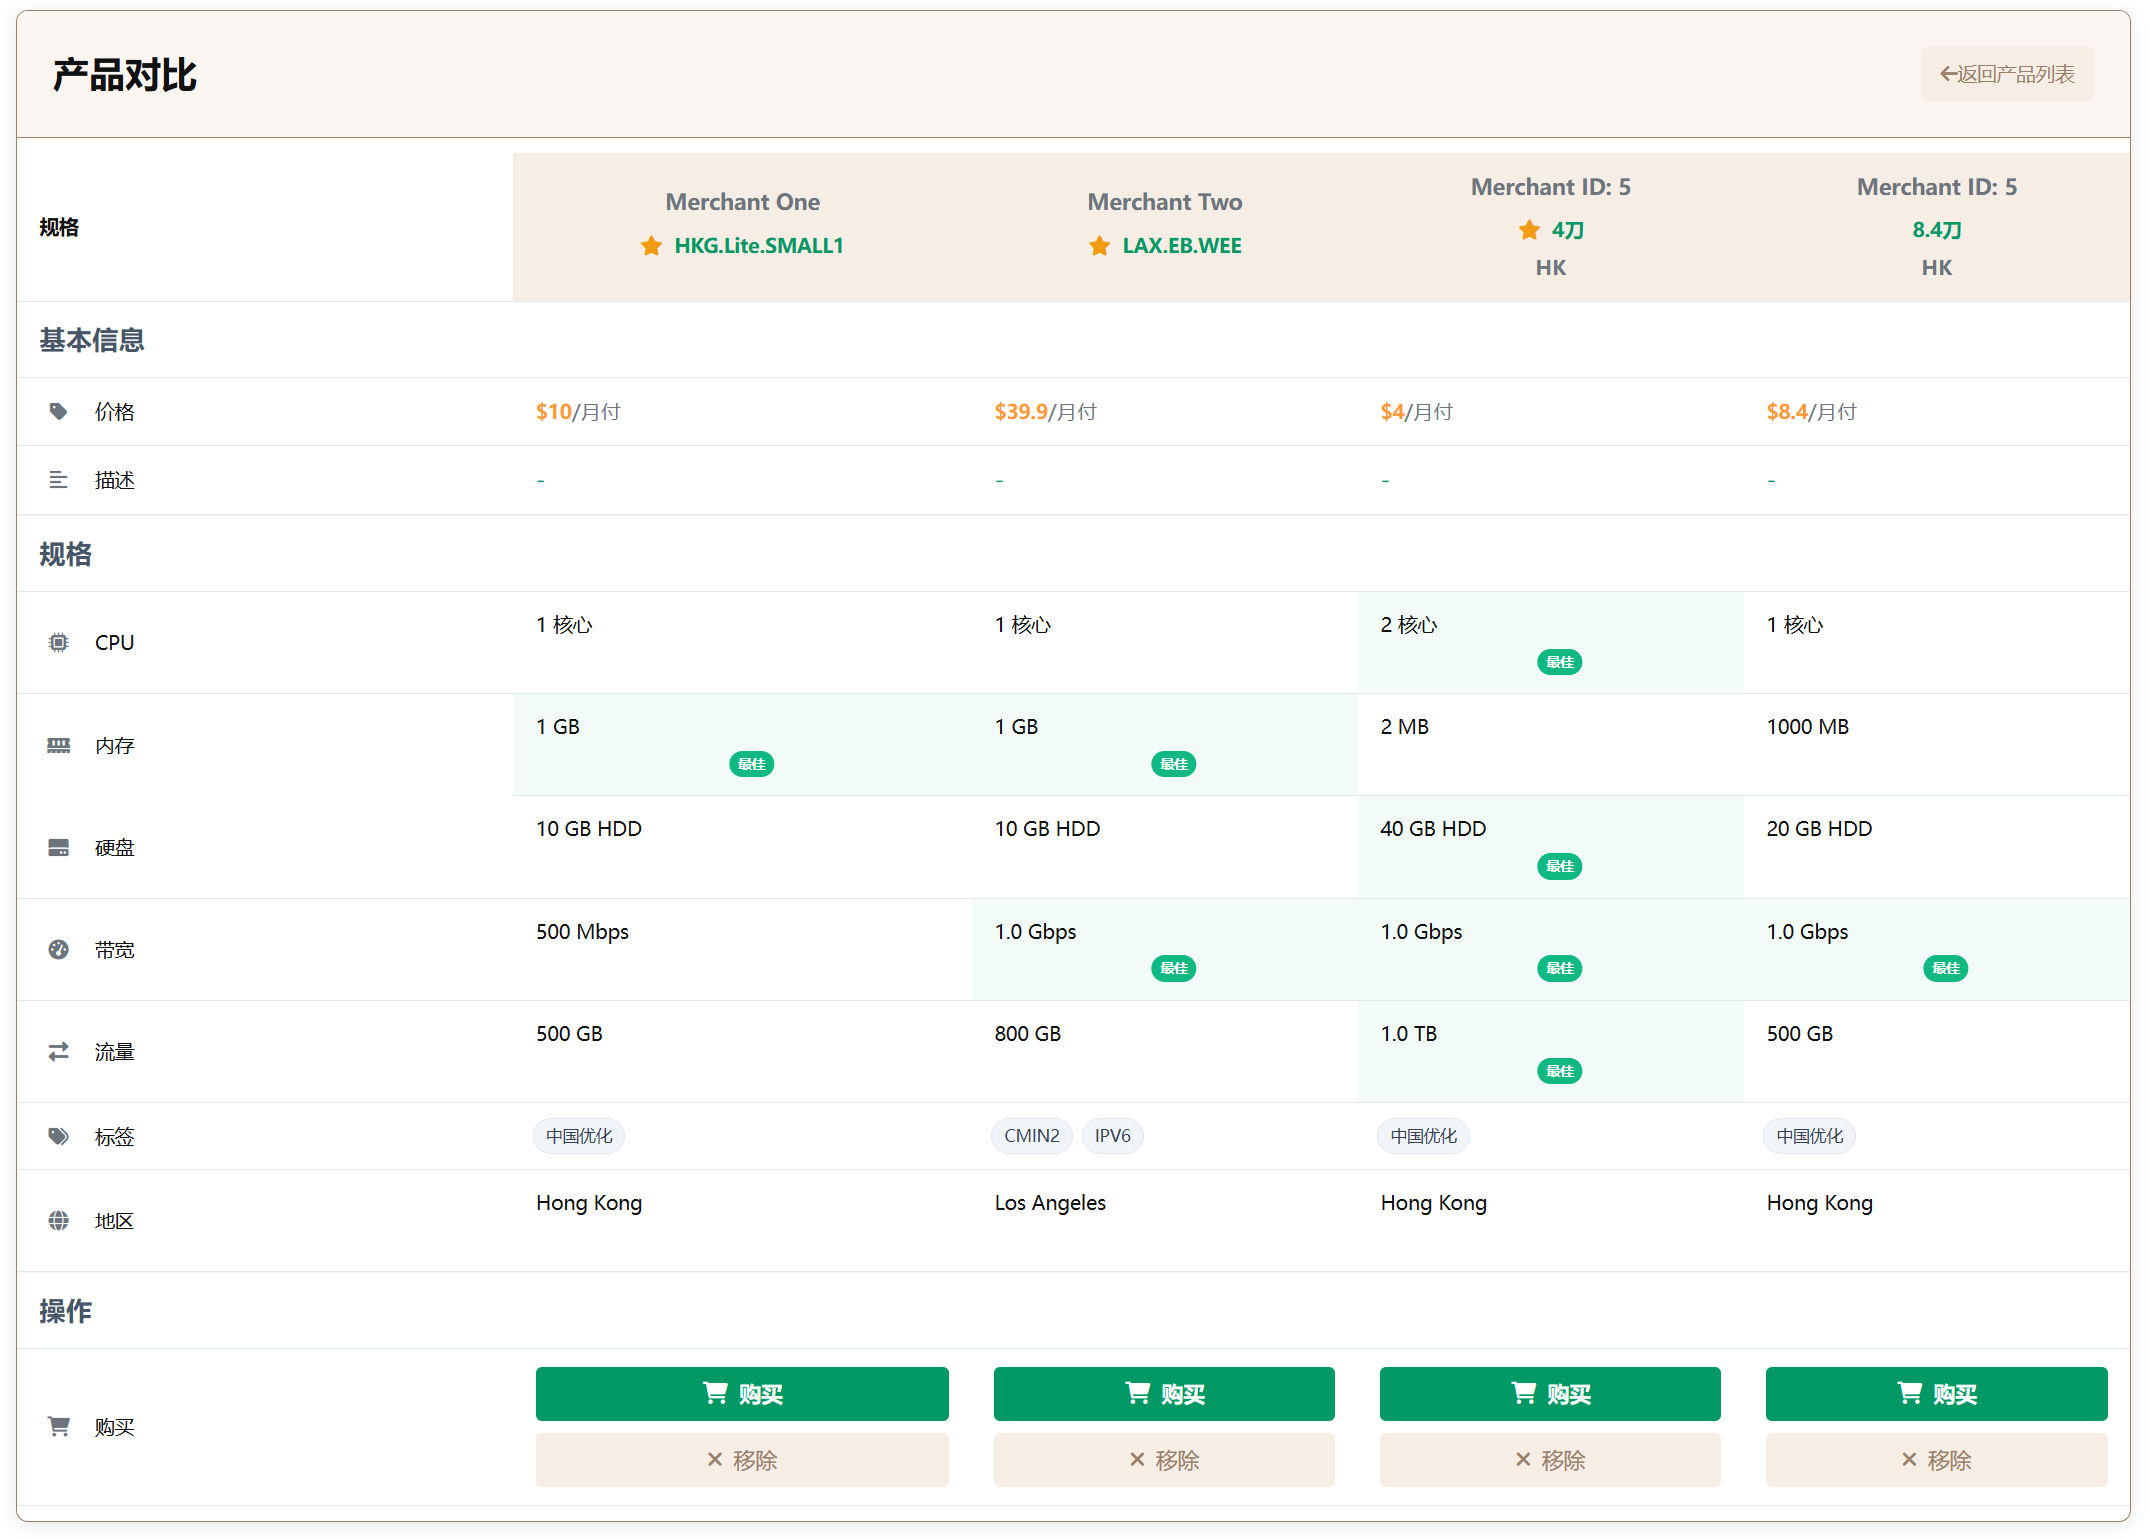Click the Merchant One header name

pos(742,202)
